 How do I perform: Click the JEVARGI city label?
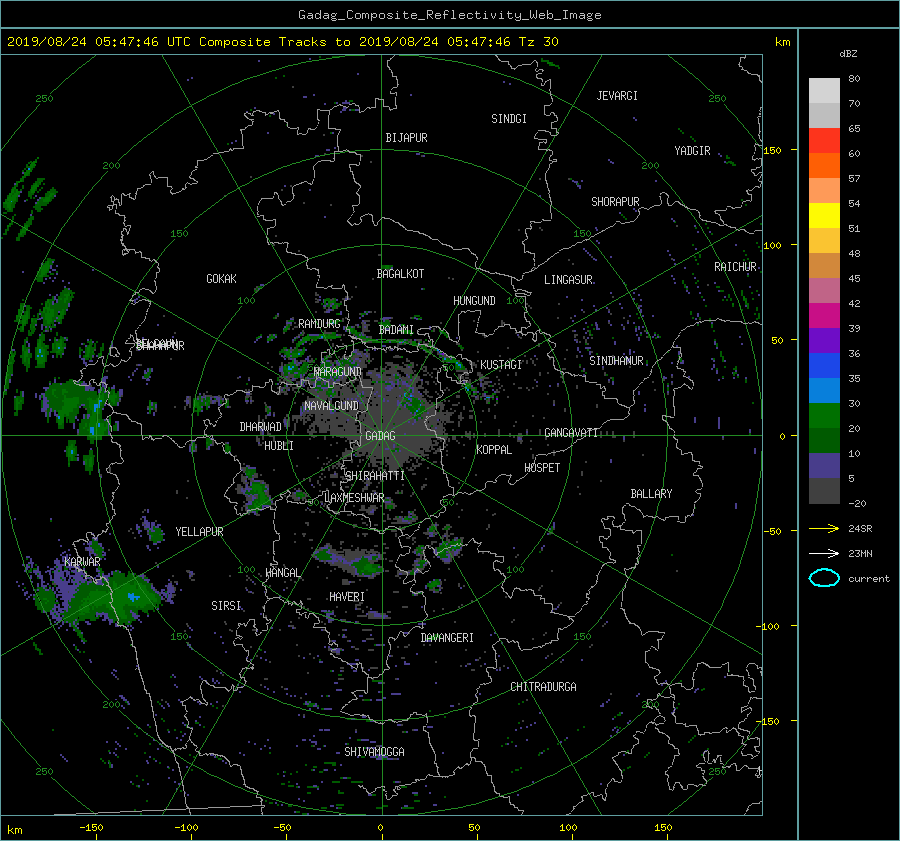[x=617, y=96]
